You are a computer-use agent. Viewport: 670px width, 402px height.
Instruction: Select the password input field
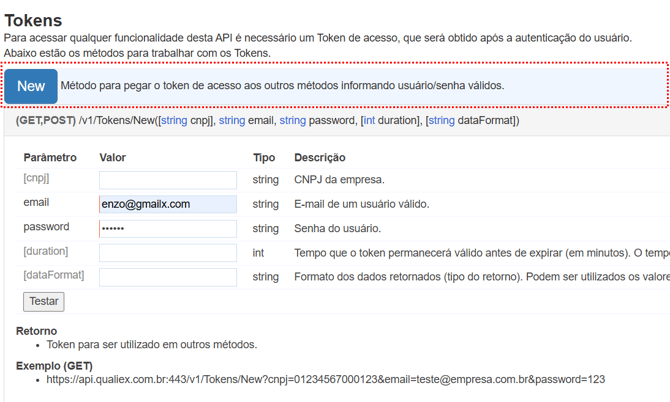coord(167,228)
